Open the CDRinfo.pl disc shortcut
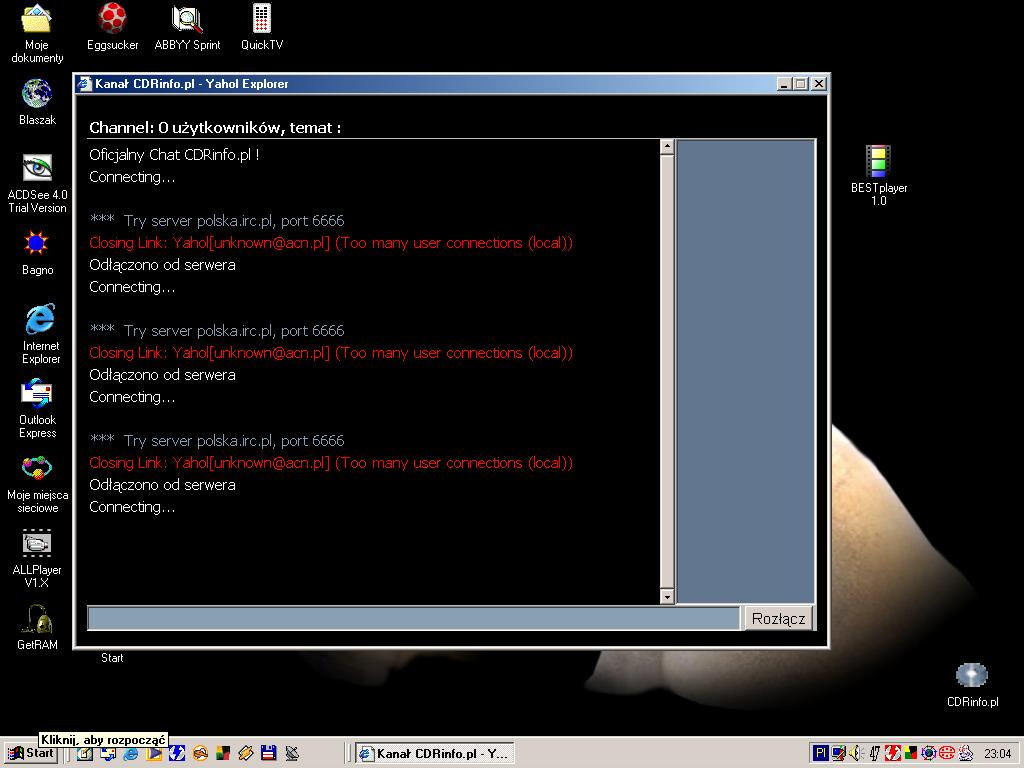Viewport: 1024px width, 768px height. 972,684
